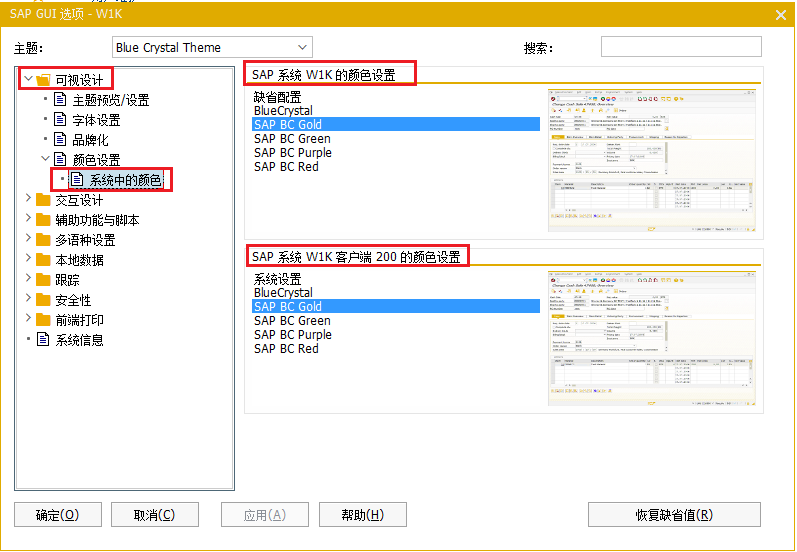Image resolution: width=797 pixels, height=552 pixels.
Task: Select SAP BC Red in W1K system list
Action: (396, 166)
